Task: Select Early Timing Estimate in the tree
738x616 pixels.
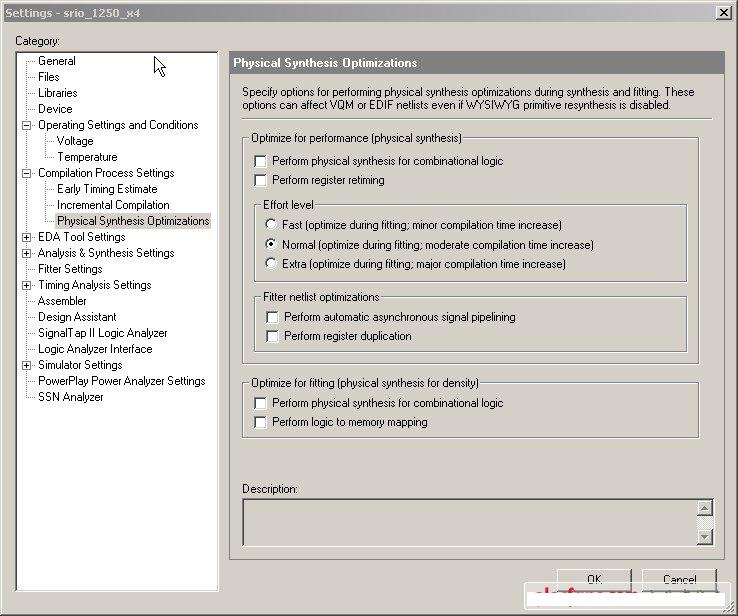Action: click(107, 189)
